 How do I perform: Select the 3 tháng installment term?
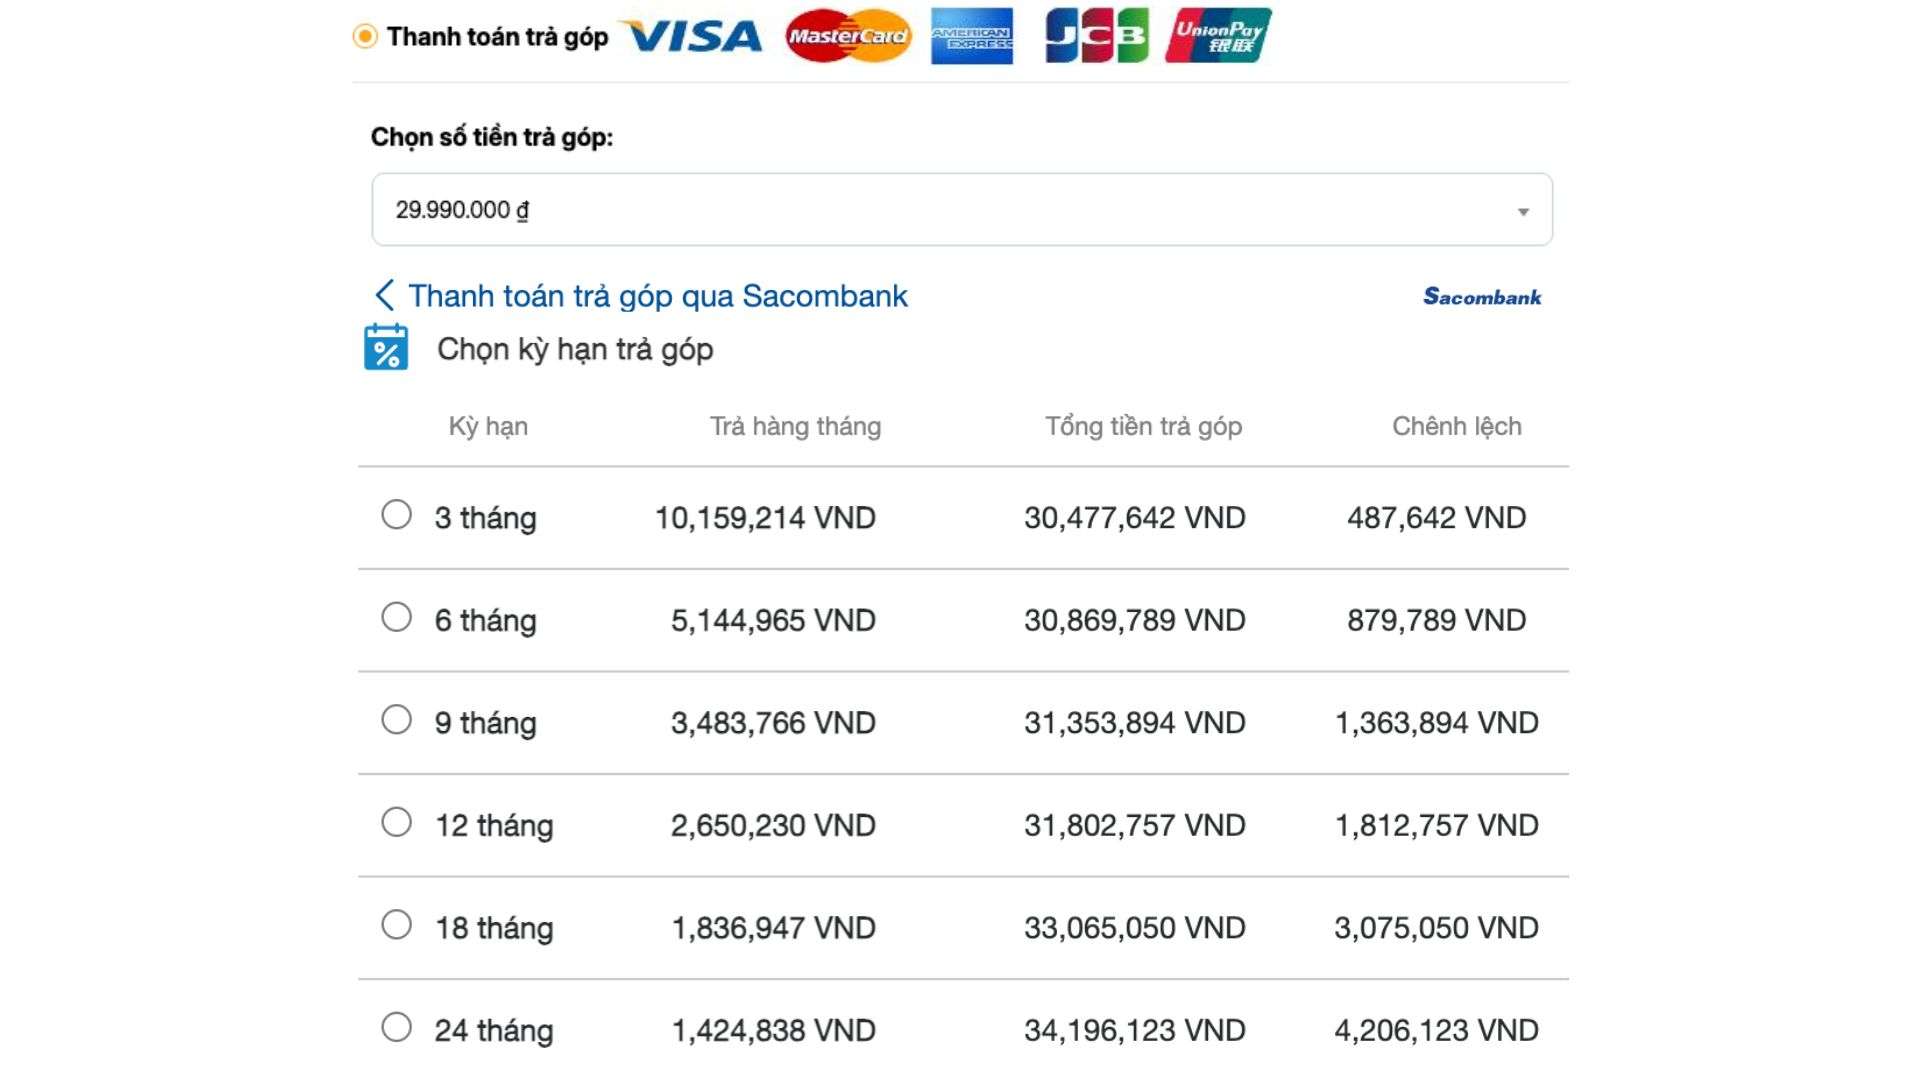[x=397, y=515]
